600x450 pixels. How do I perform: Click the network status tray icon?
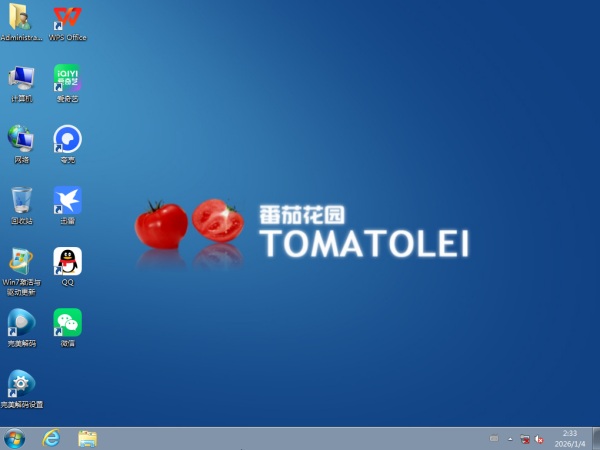point(524,438)
